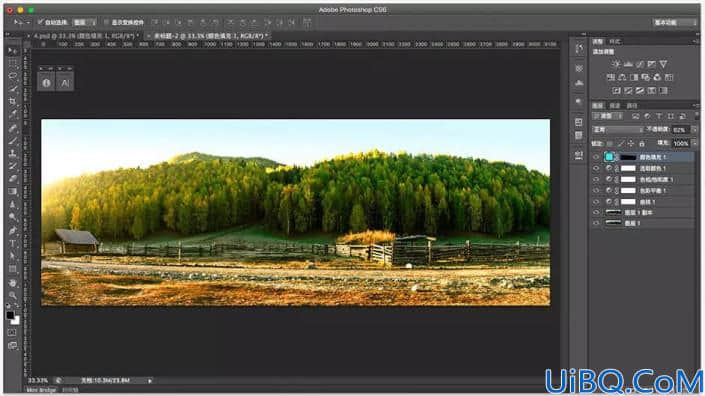Select the Crop tool
705x396 pixels.
(13, 101)
